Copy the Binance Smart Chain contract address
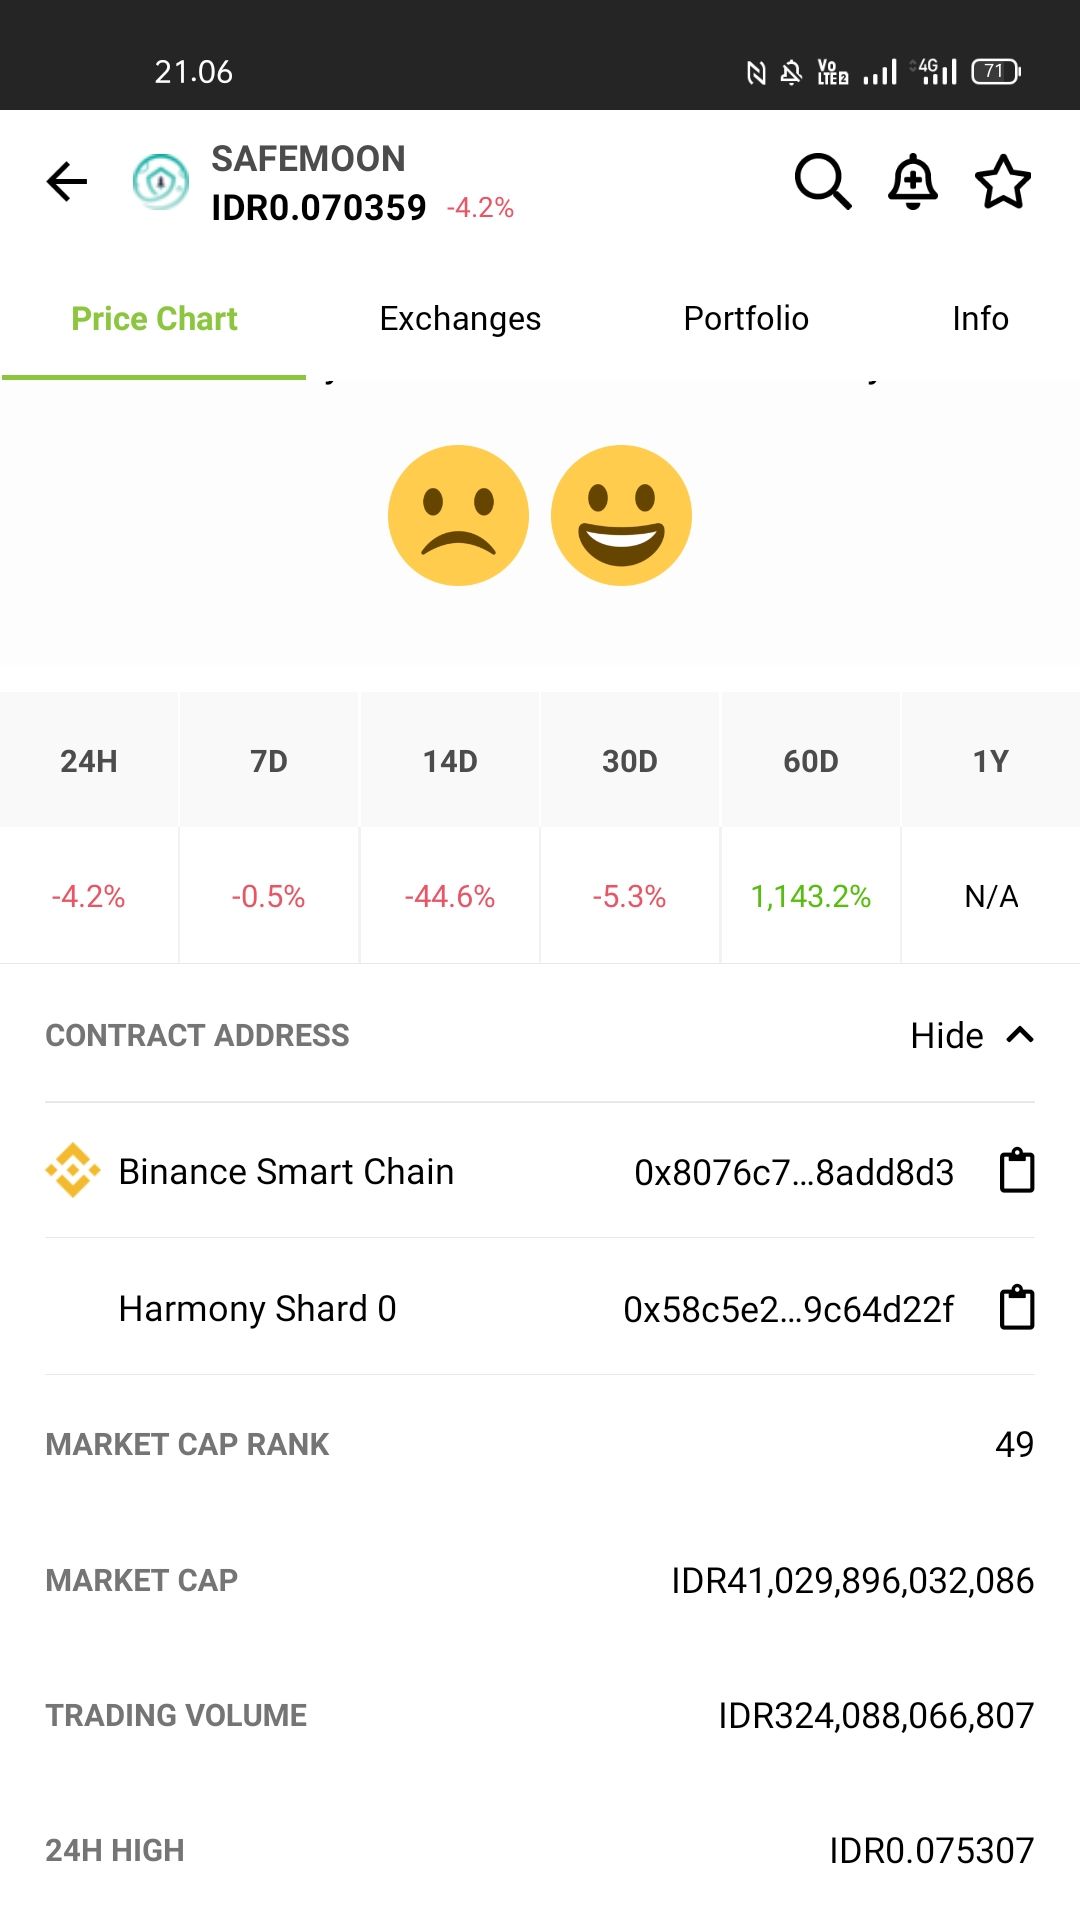1080x1920 pixels. 1017,1171
